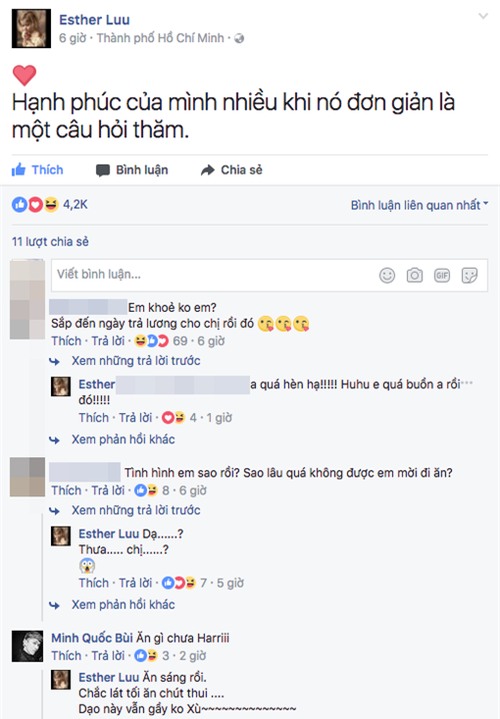Click the thumbs-up Thích icon on the post
This screenshot has height=719, width=500.
click(x=19, y=170)
